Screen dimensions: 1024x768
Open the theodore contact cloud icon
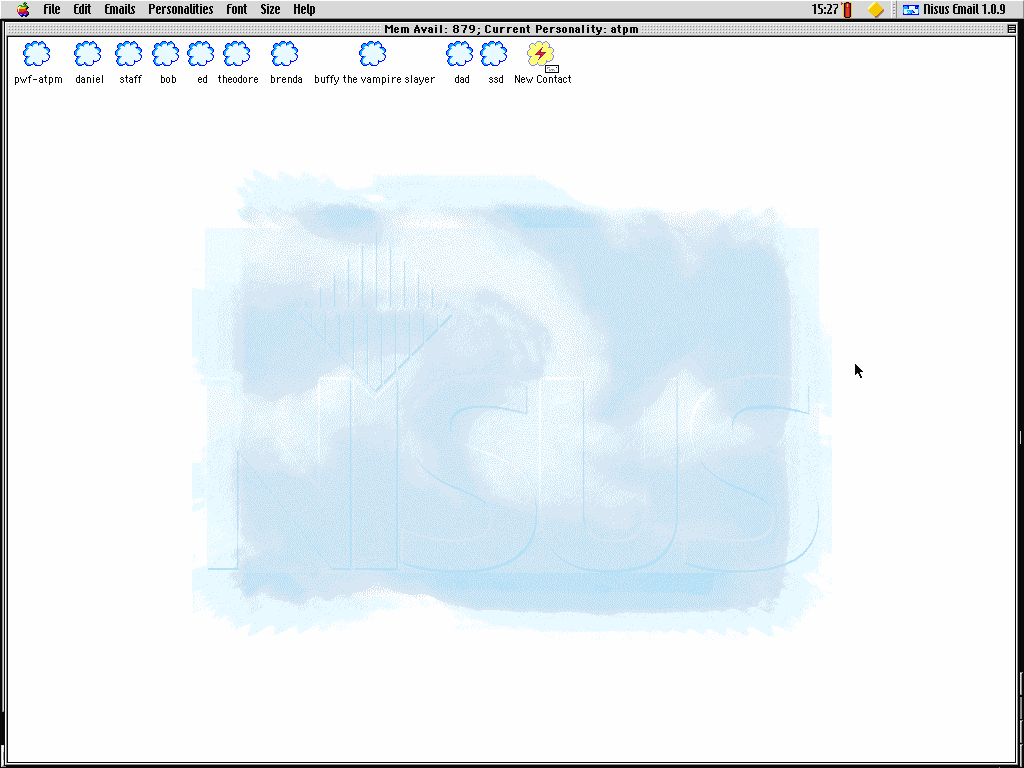click(x=236, y=54)
